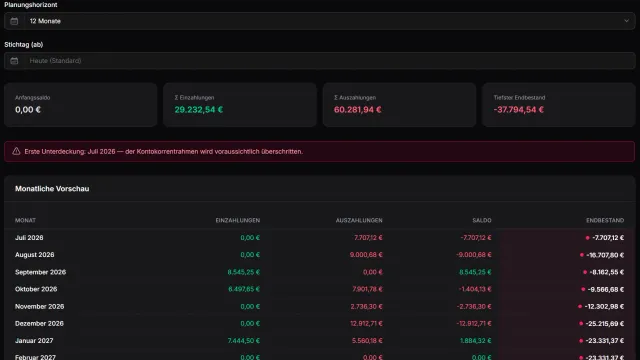Click September 2026 Einzahlungen 8.545,25 €
Image resolution: width=640 pixels, height=360 pixels.
click(x=244, y=272)
